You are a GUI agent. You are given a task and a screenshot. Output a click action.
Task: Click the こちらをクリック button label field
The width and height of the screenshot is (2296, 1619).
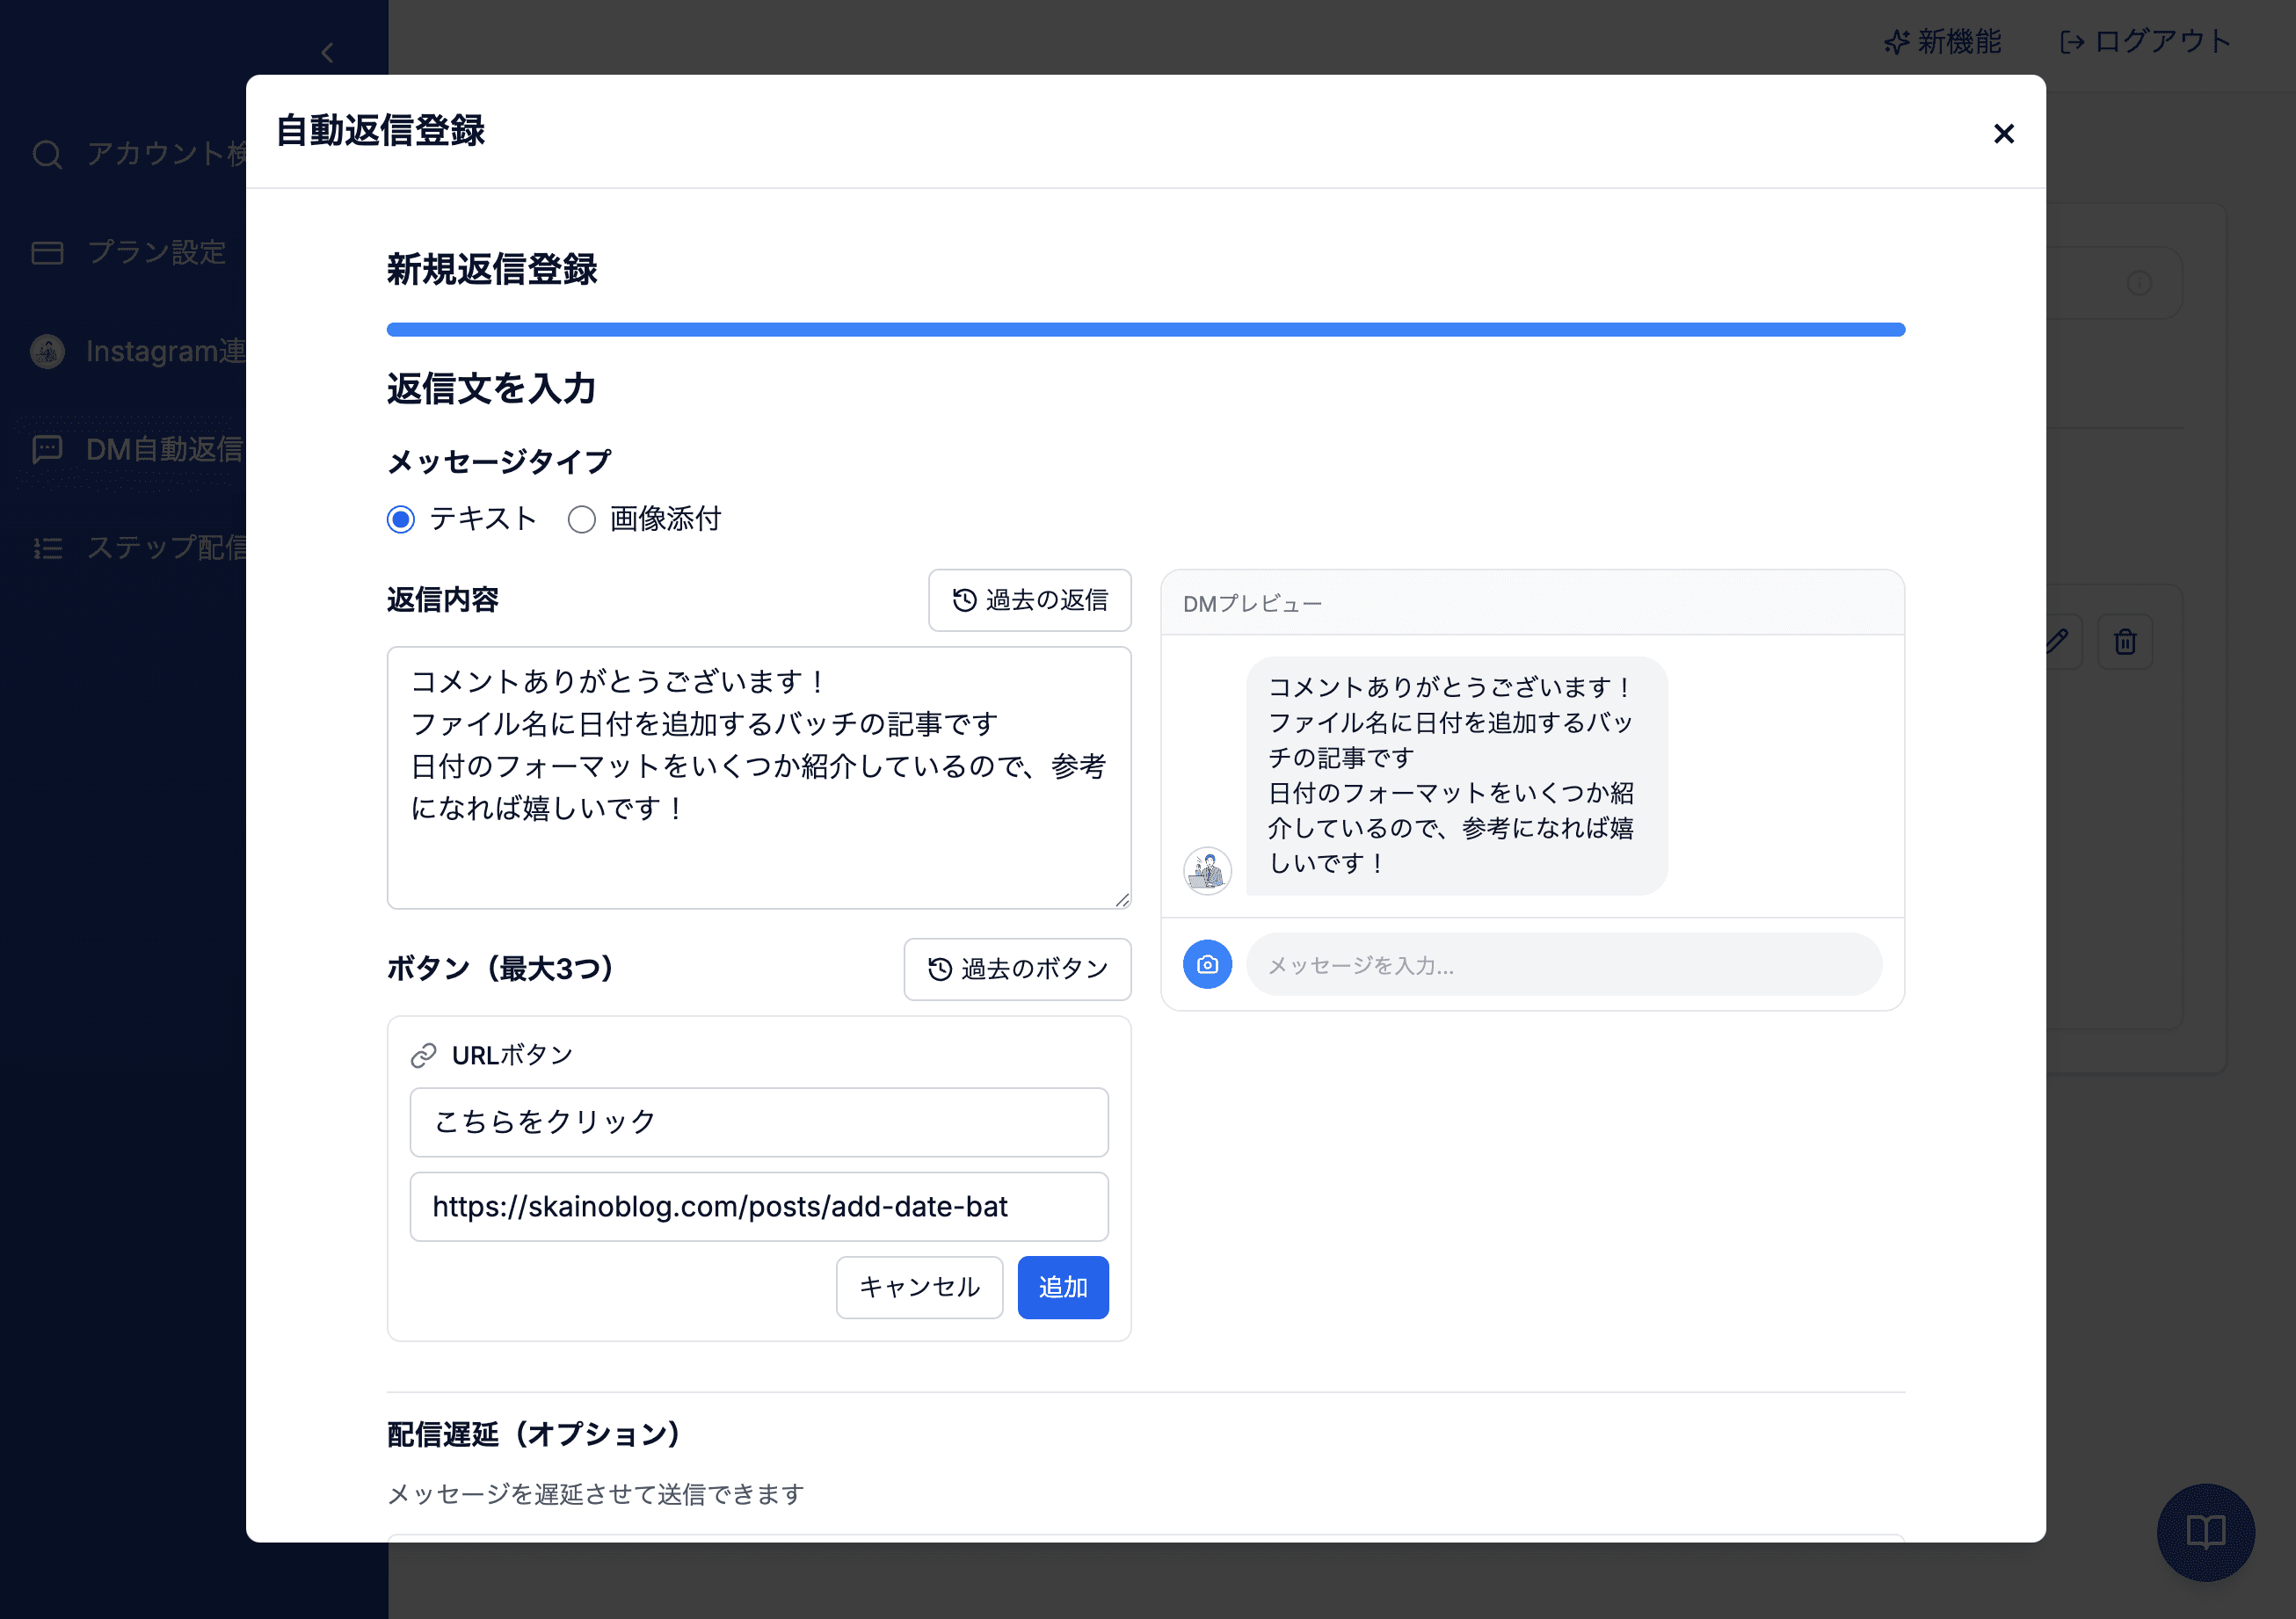tap(759, 1121)
